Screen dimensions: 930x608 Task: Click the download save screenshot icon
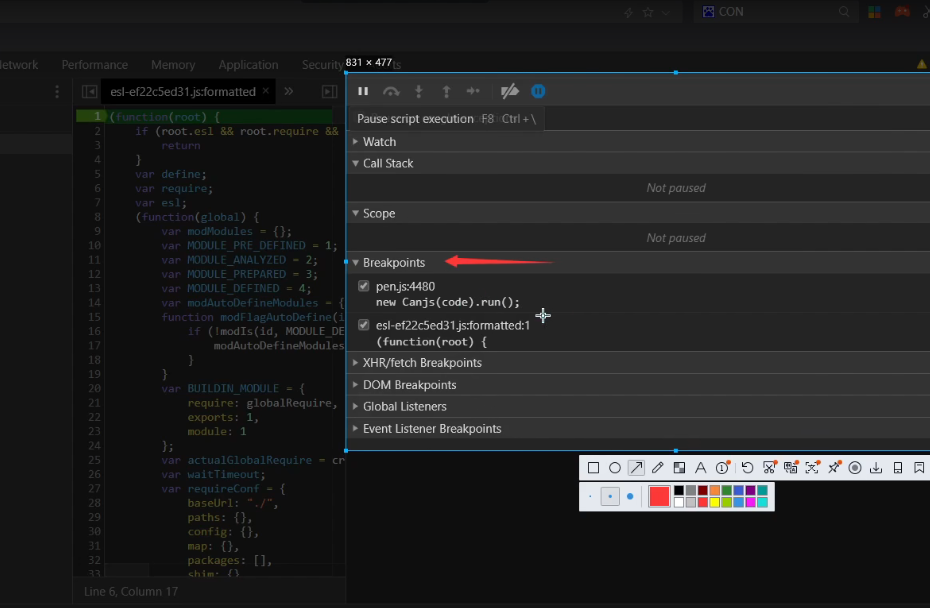(x=876, y=468)
